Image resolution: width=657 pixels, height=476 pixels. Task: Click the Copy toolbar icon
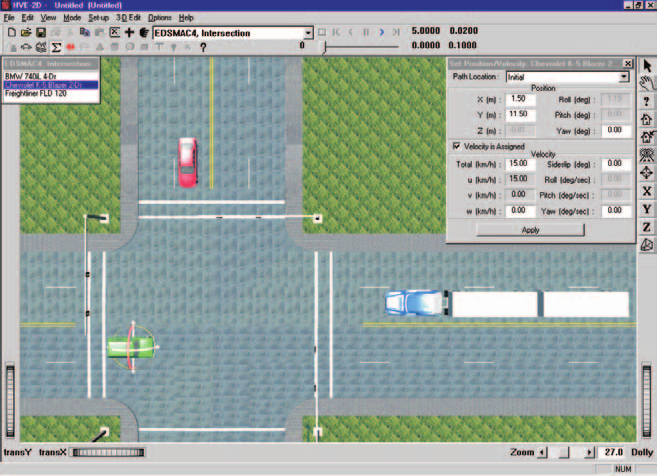[85, 32]
